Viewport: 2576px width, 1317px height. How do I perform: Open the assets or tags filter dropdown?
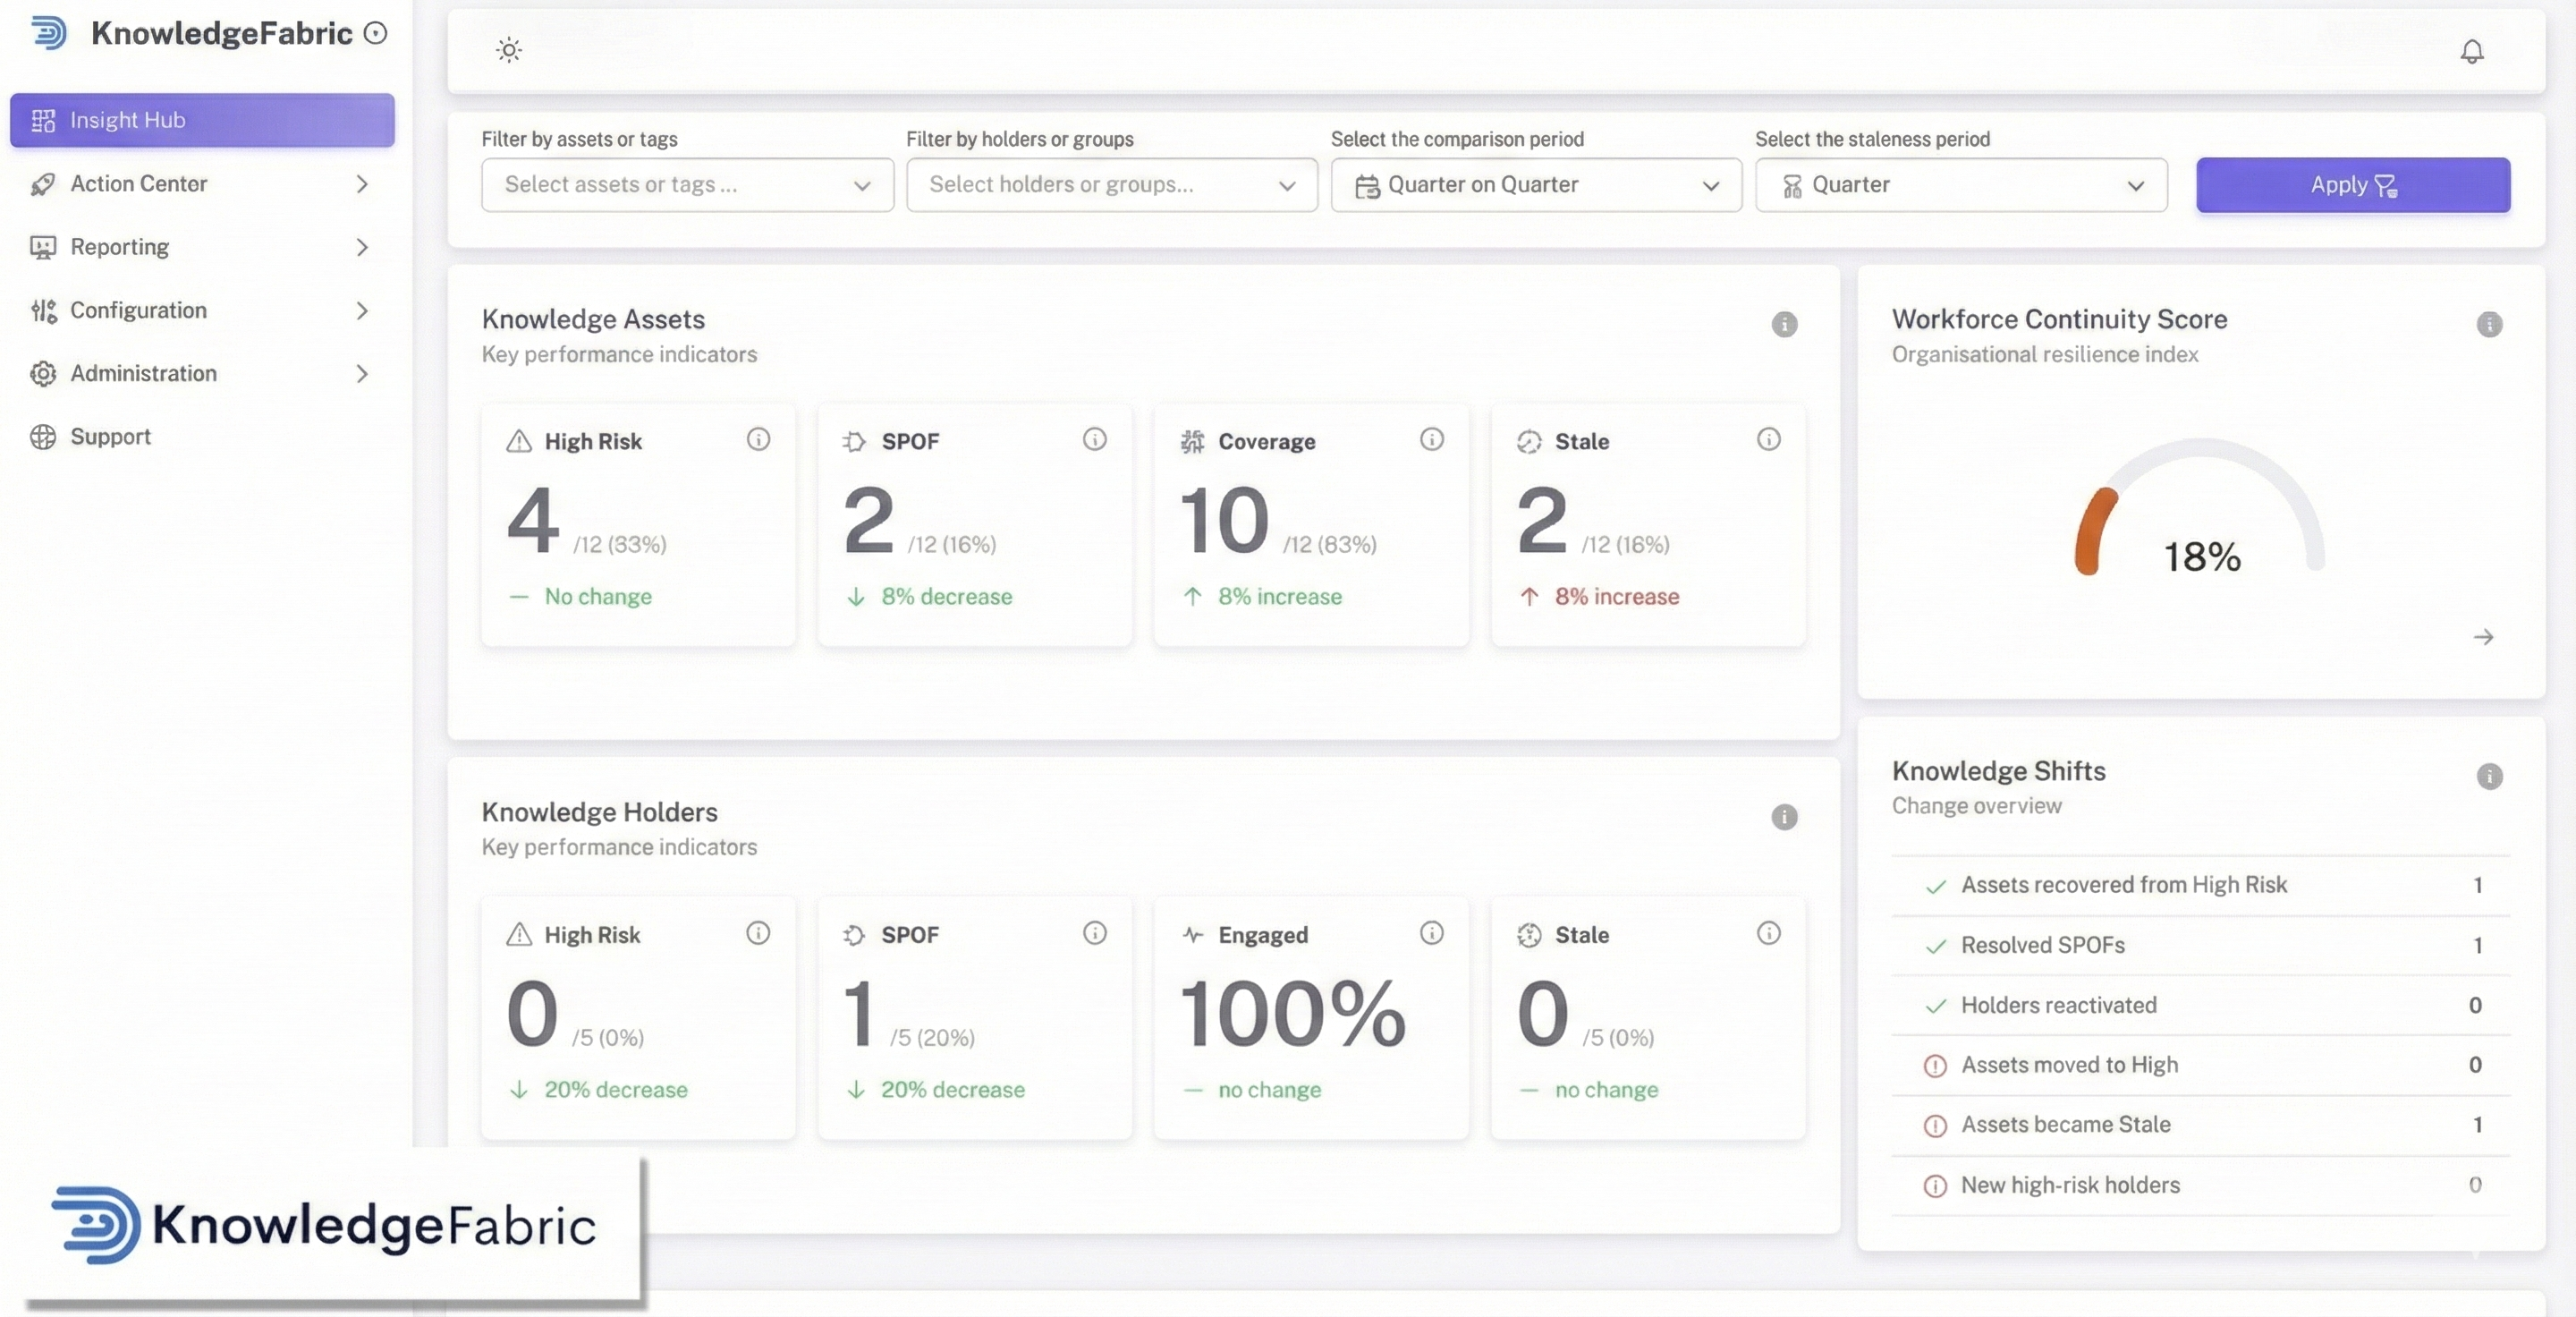pos(687,185)
